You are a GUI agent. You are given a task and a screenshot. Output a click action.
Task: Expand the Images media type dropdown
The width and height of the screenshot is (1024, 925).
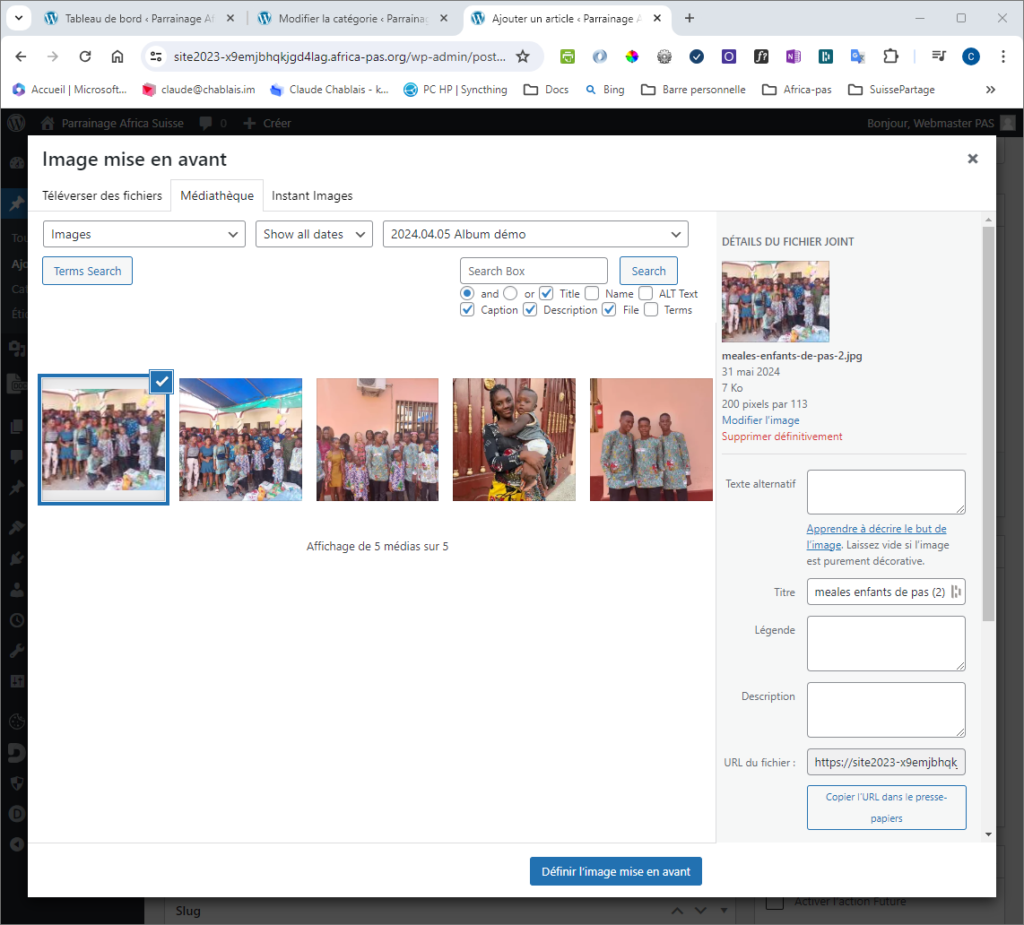(x=144, y=234)
